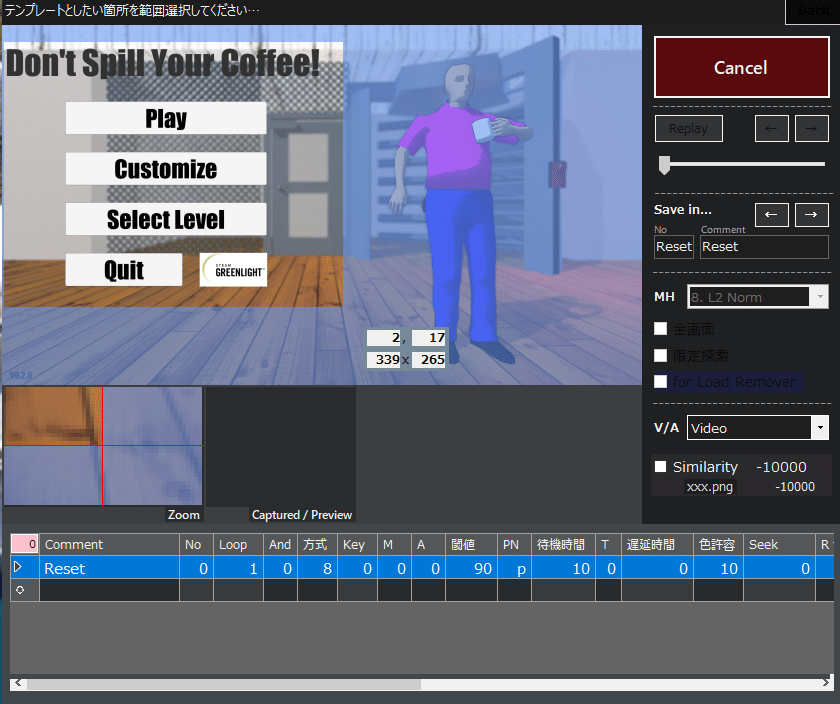The width and height of the screenshot is (840, 704).
Task: Click the 閾値 cell showing 90
Action: tap(471, 568)
